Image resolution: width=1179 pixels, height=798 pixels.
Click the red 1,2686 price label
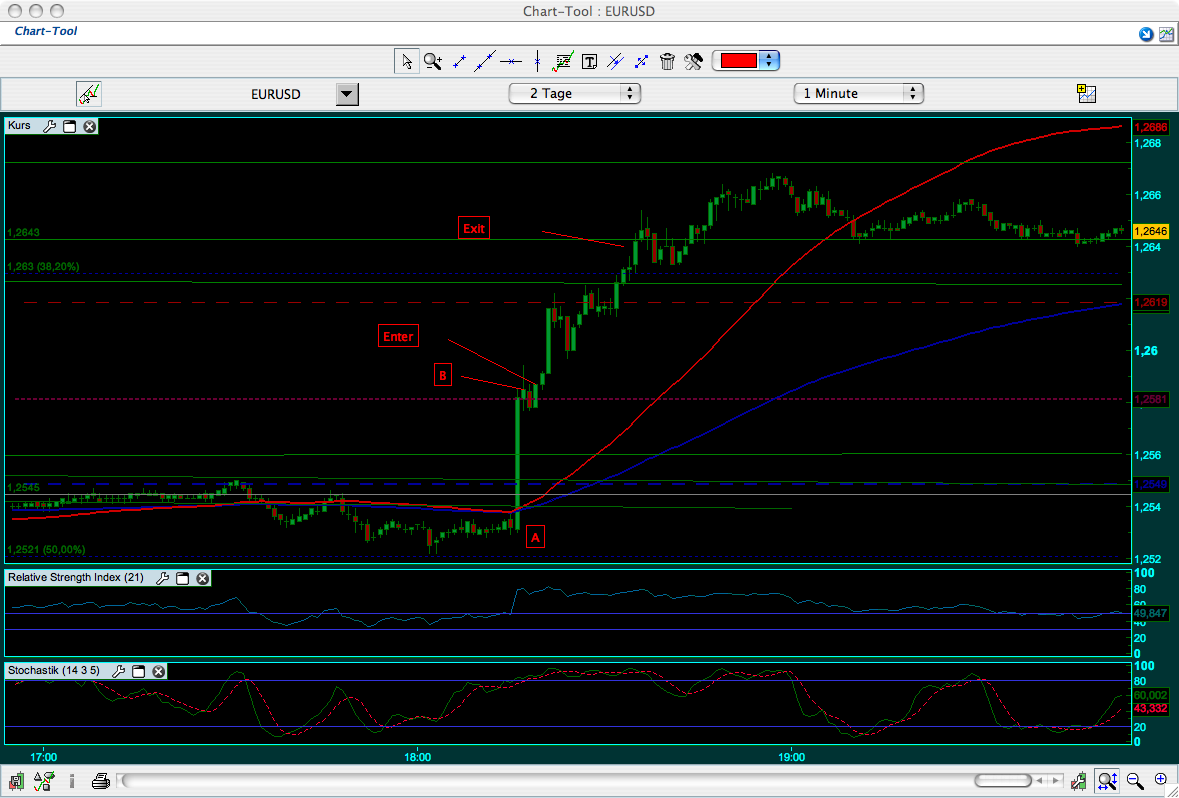(1151, 128)
